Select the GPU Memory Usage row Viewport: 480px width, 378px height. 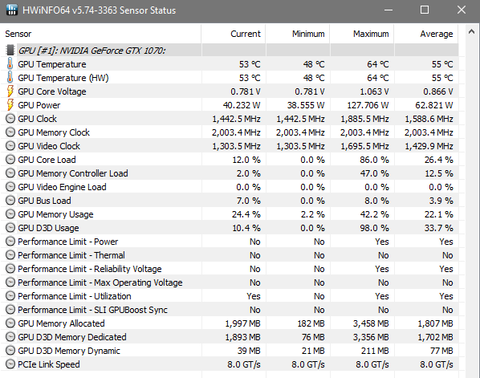[230, 214]
